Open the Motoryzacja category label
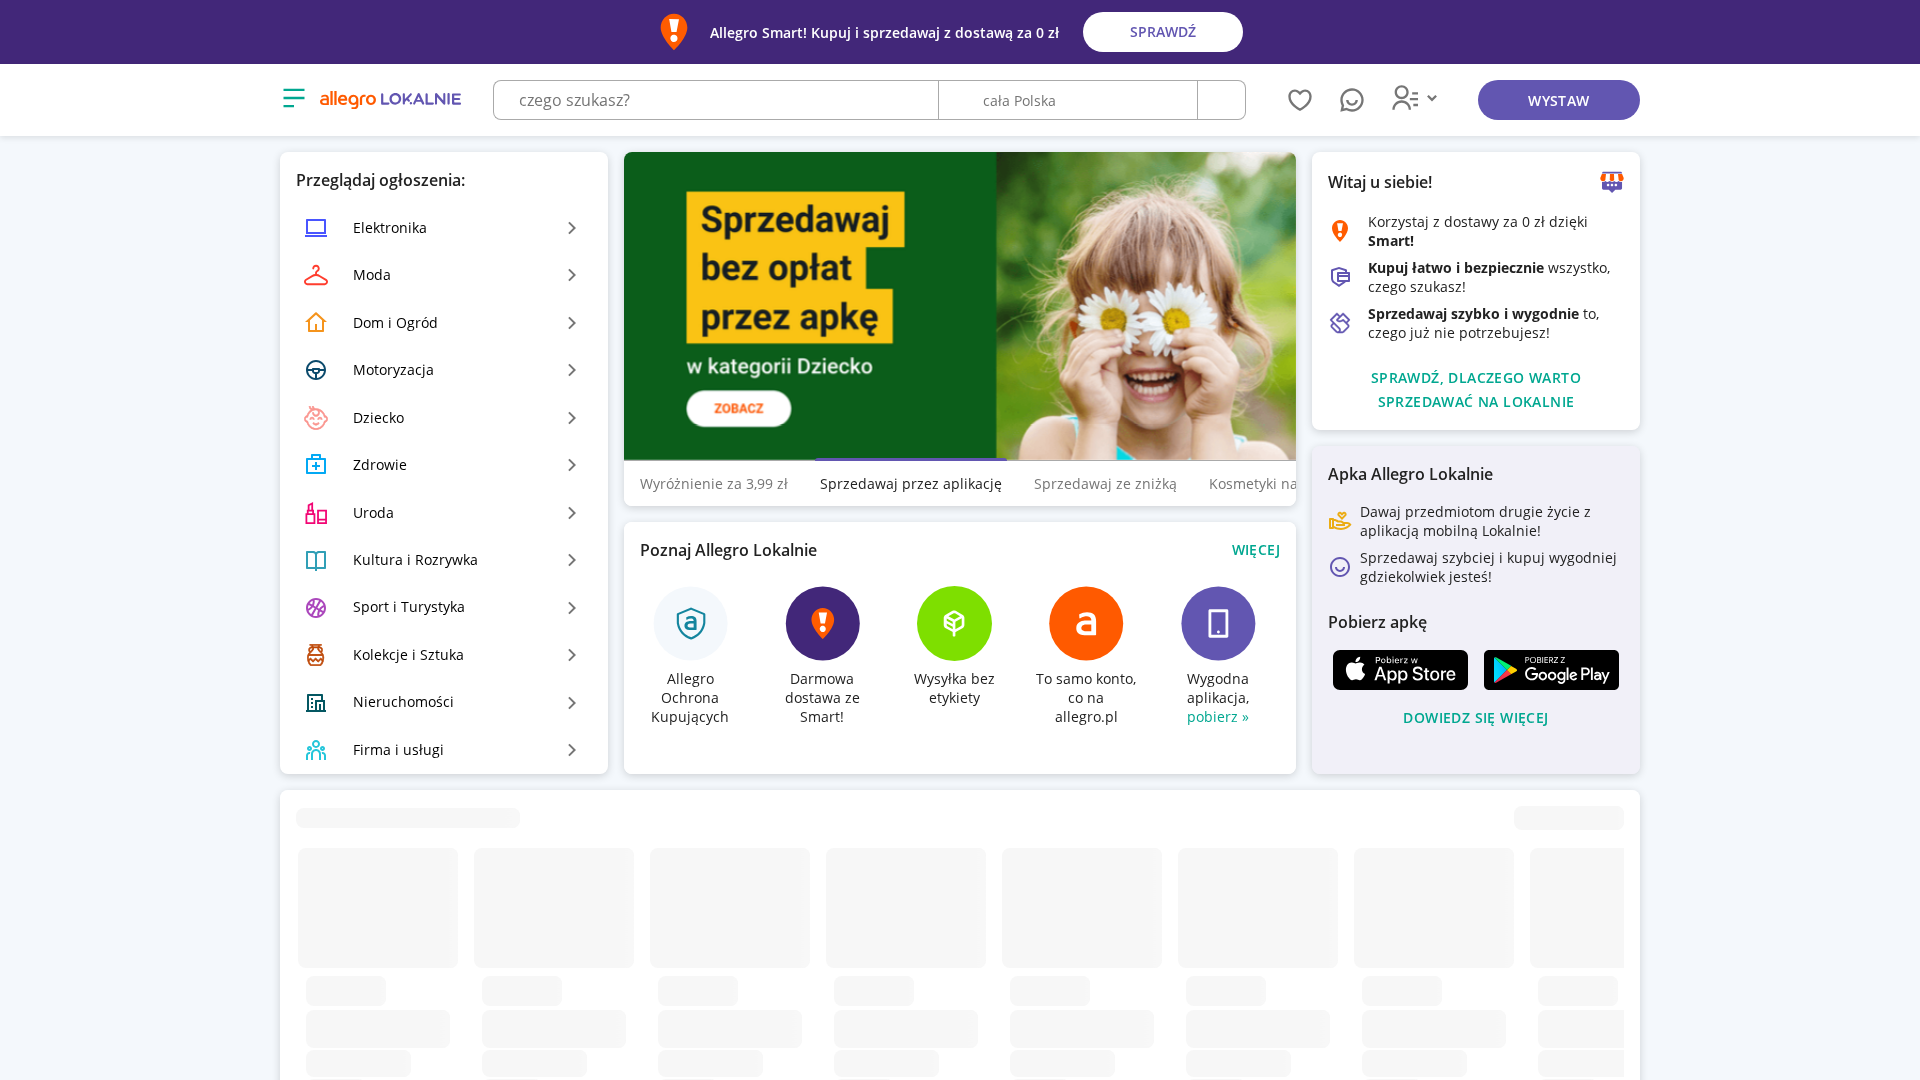 pyautogui.click(x=393, y=370)
